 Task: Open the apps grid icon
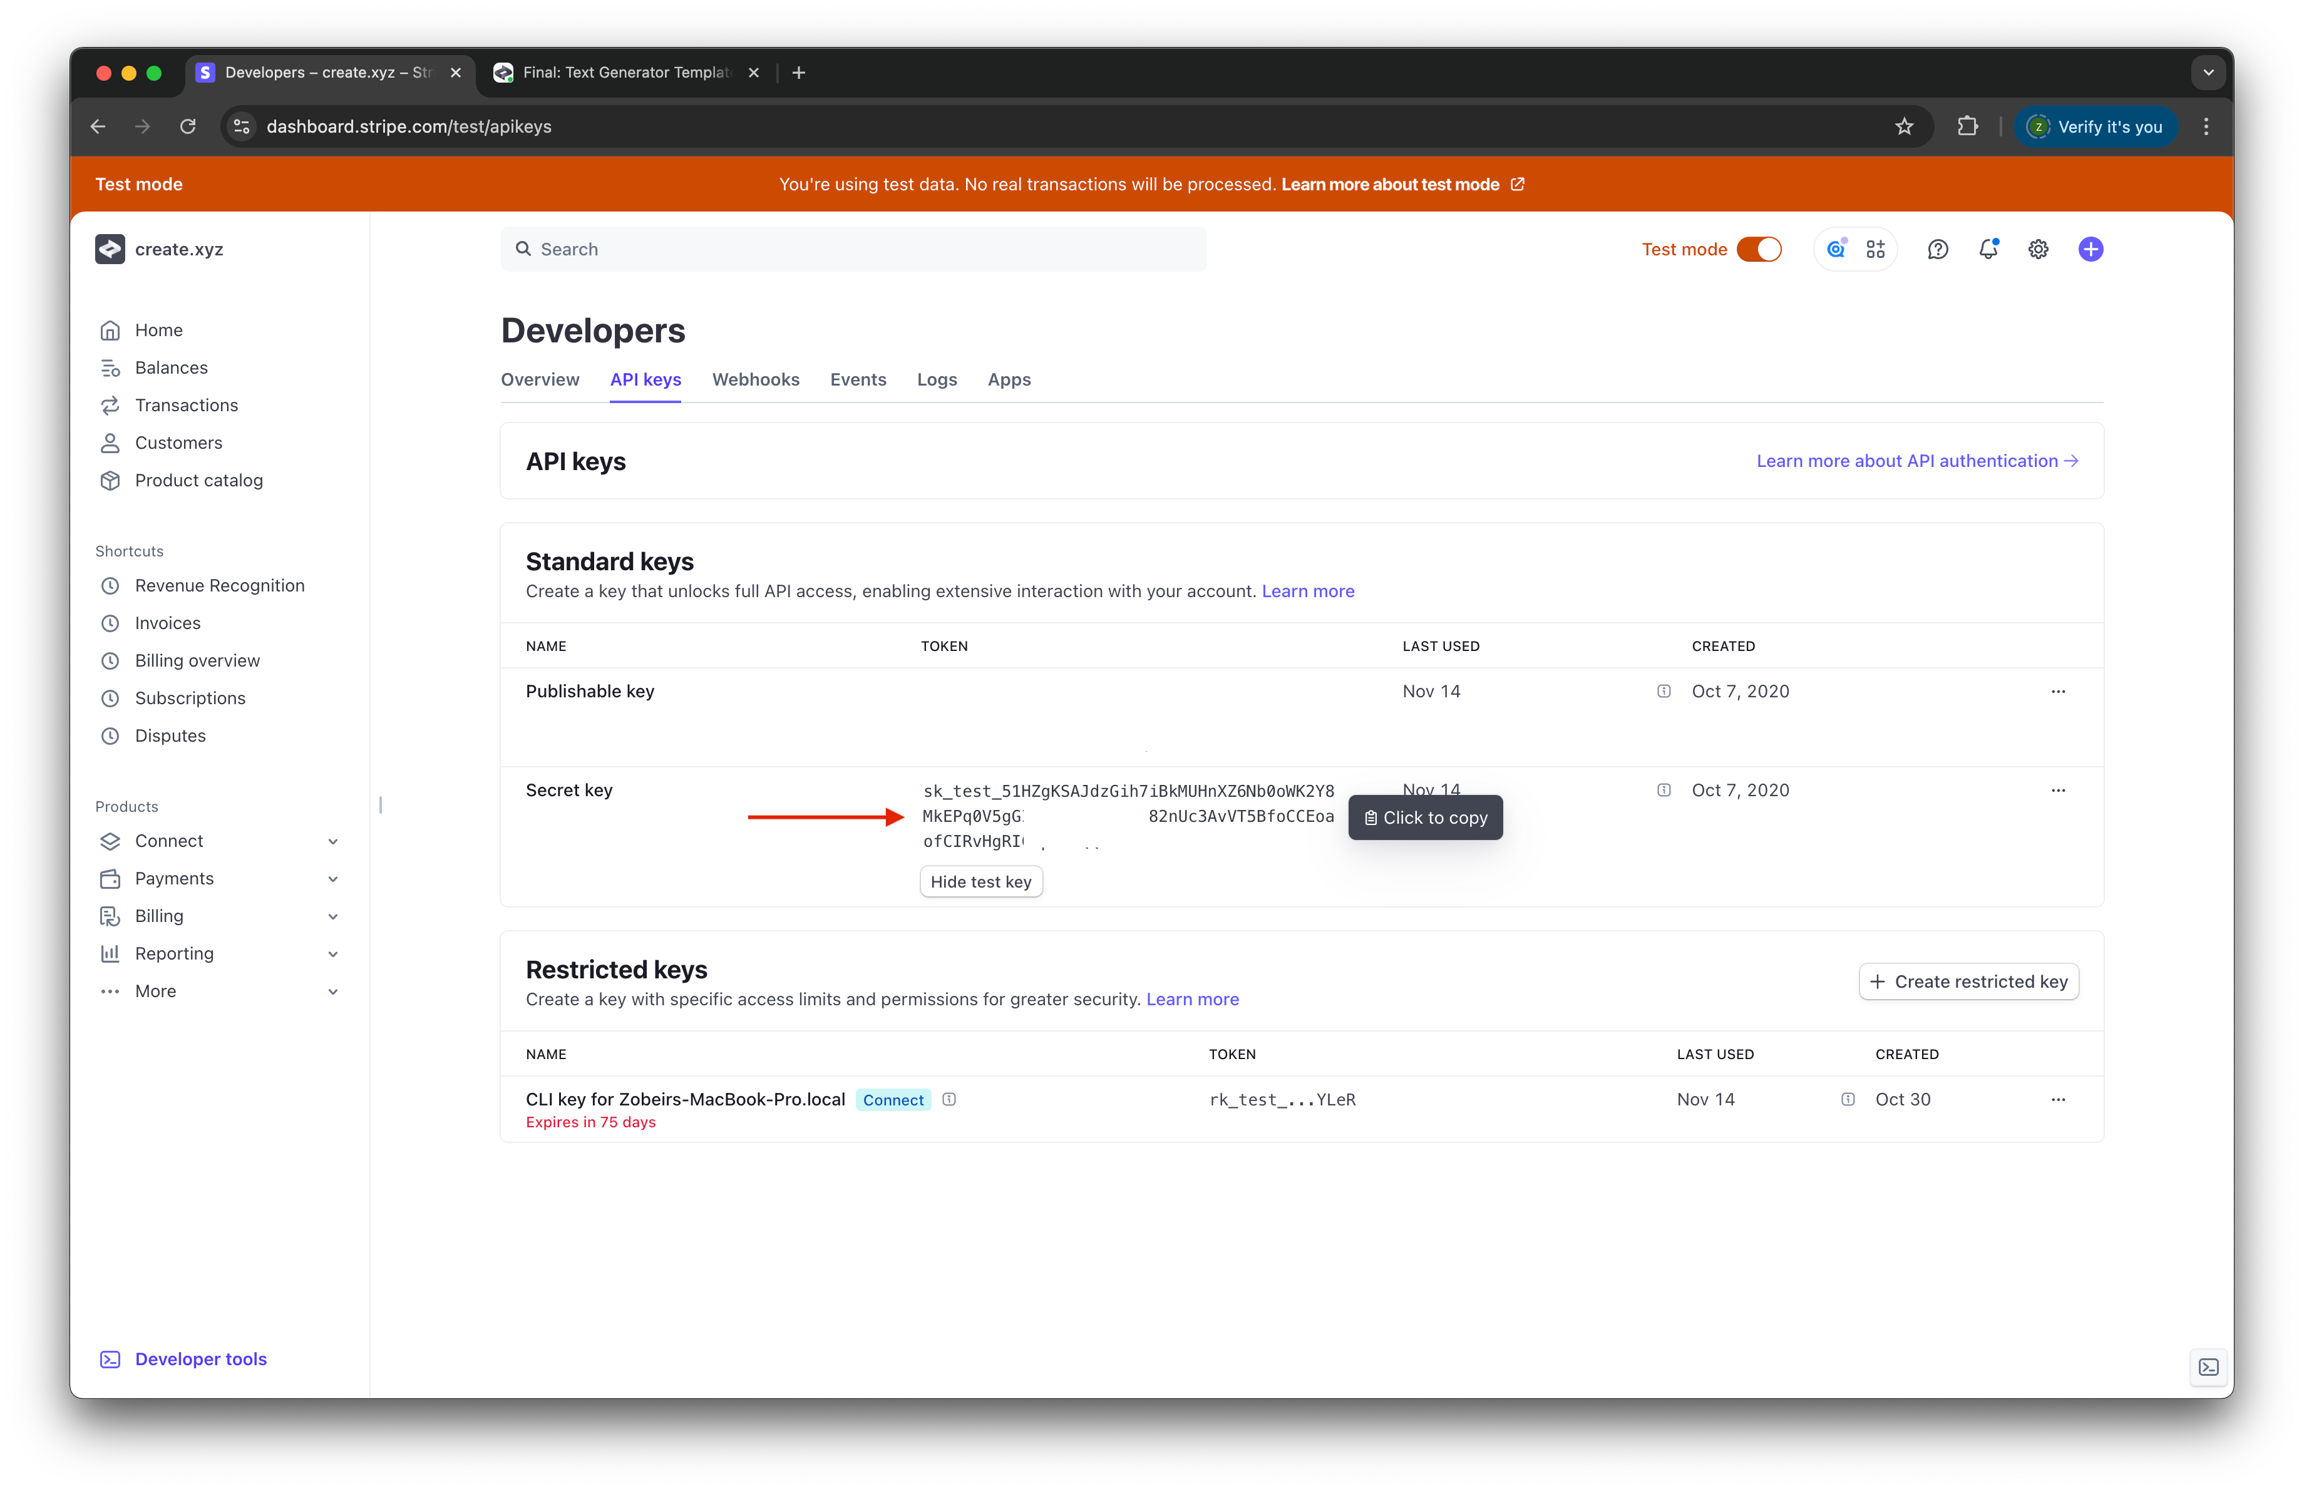pos(1875,249)
